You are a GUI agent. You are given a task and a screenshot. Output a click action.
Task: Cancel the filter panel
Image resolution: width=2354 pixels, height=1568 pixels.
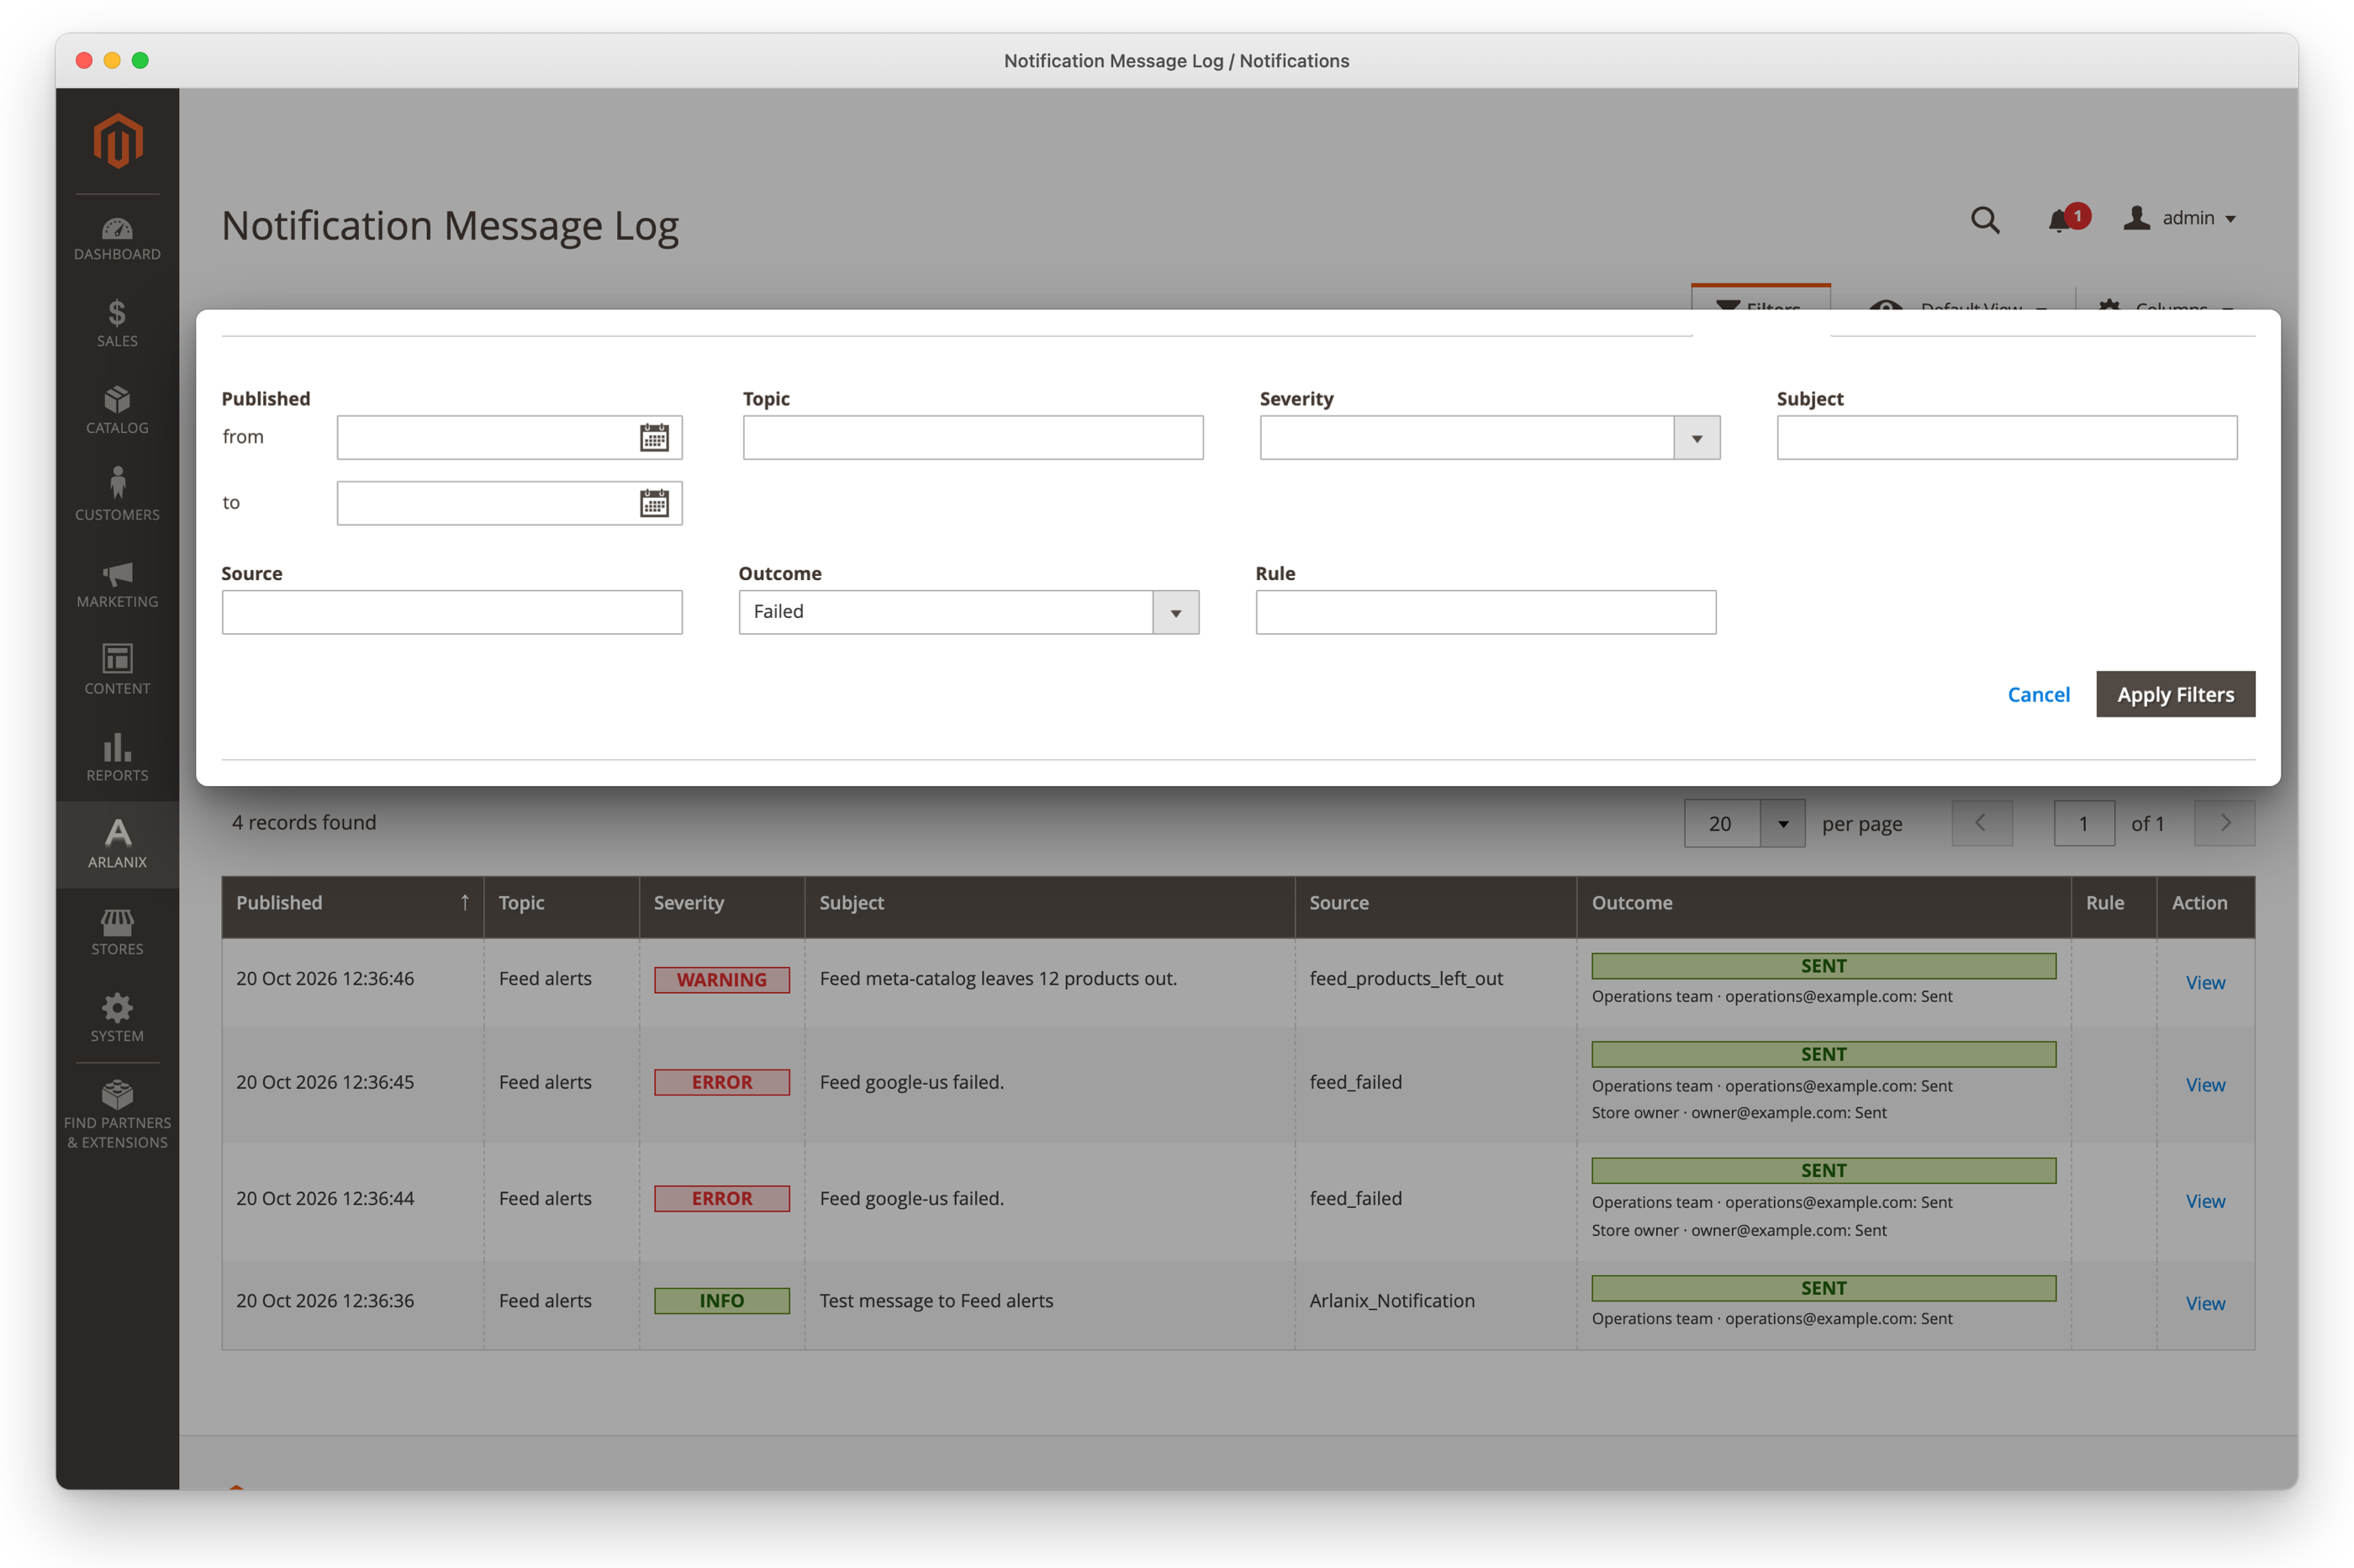point(2038,694)
